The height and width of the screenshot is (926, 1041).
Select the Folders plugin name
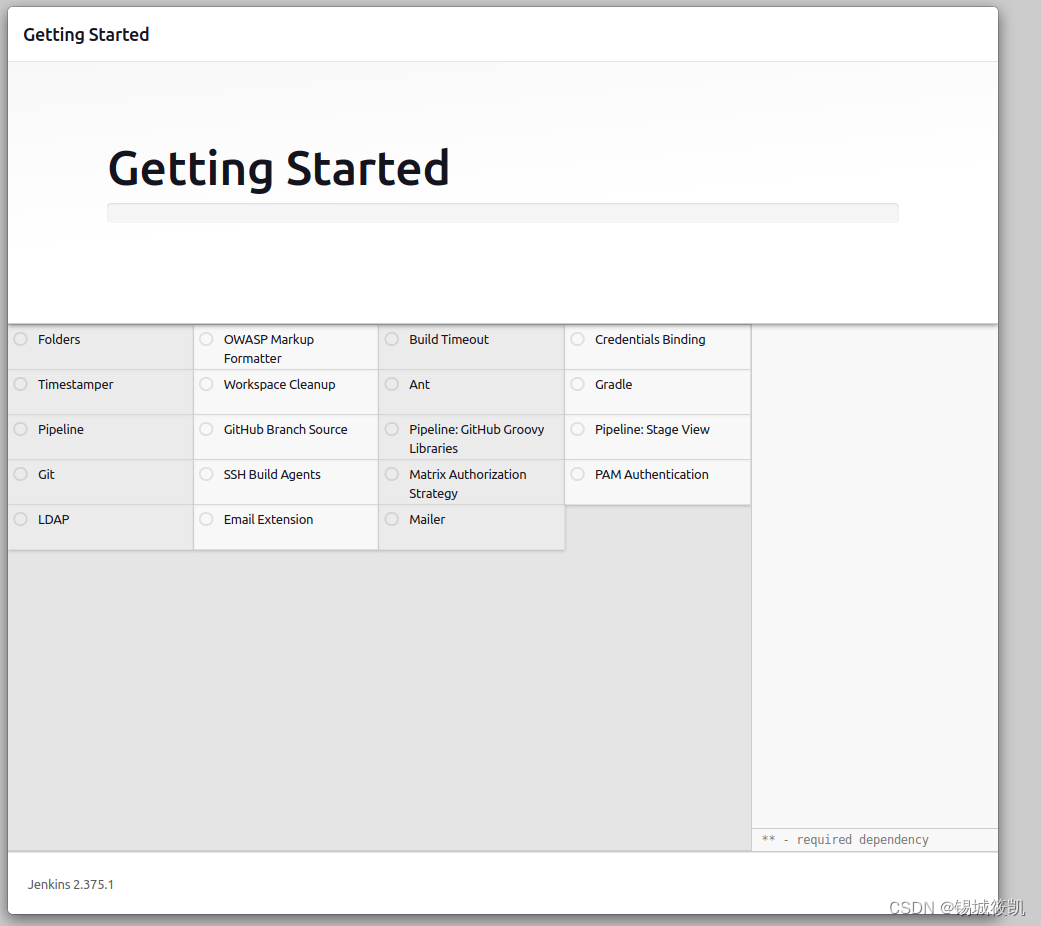tap(59, 339)
